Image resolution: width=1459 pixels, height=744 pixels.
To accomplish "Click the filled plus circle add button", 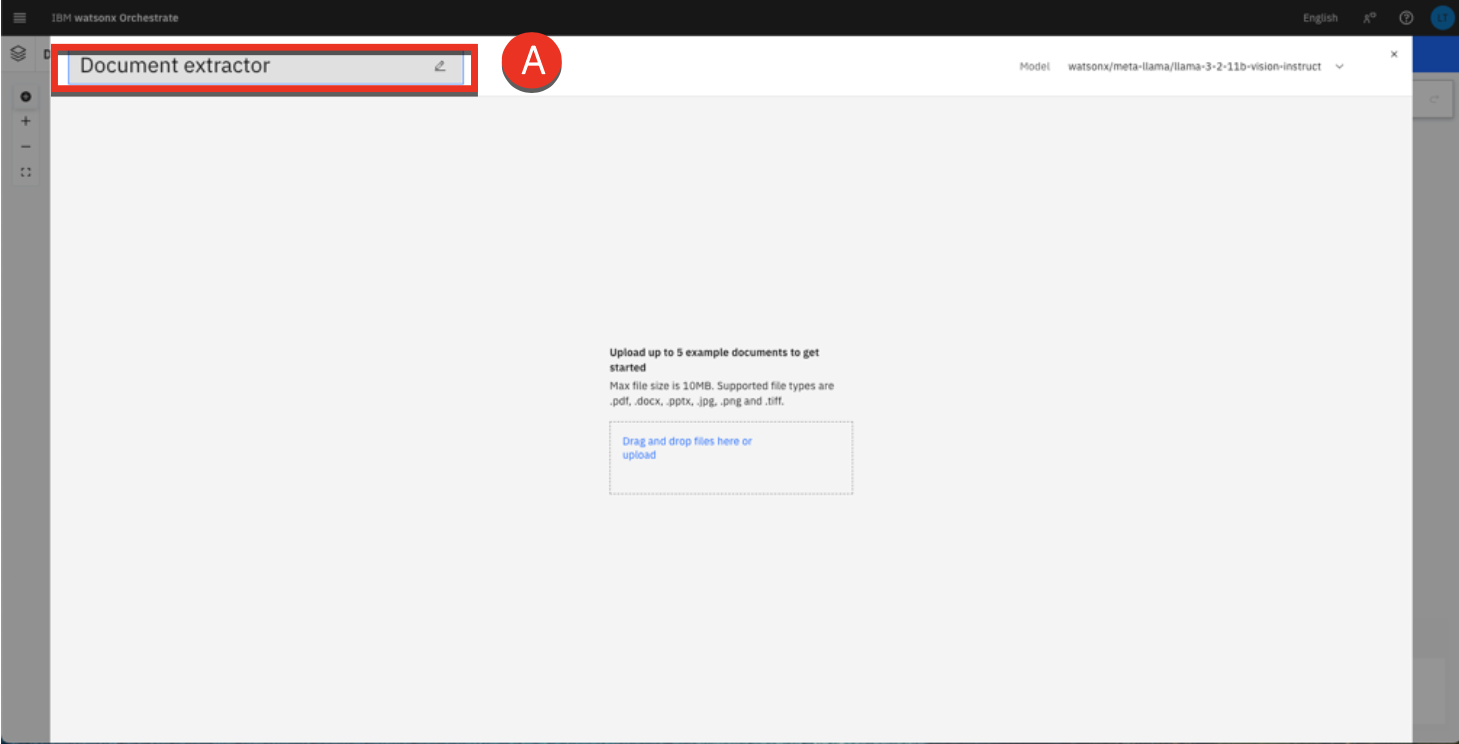I will [26, 97].
